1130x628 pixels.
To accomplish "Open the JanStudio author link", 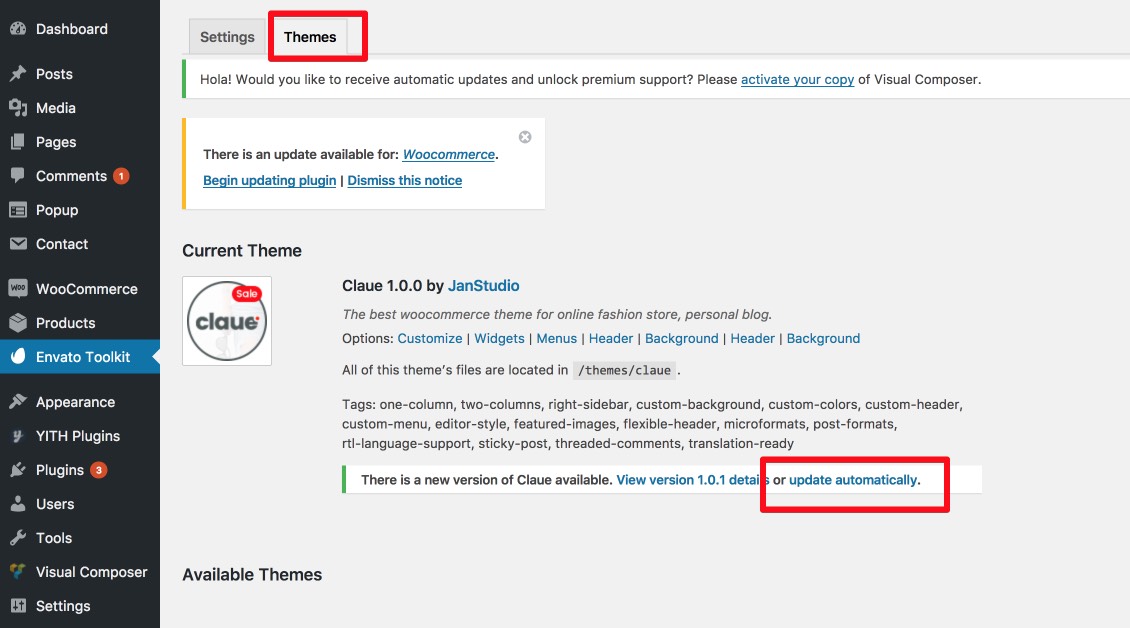I will pyautogui.click(x=484, y=286).
